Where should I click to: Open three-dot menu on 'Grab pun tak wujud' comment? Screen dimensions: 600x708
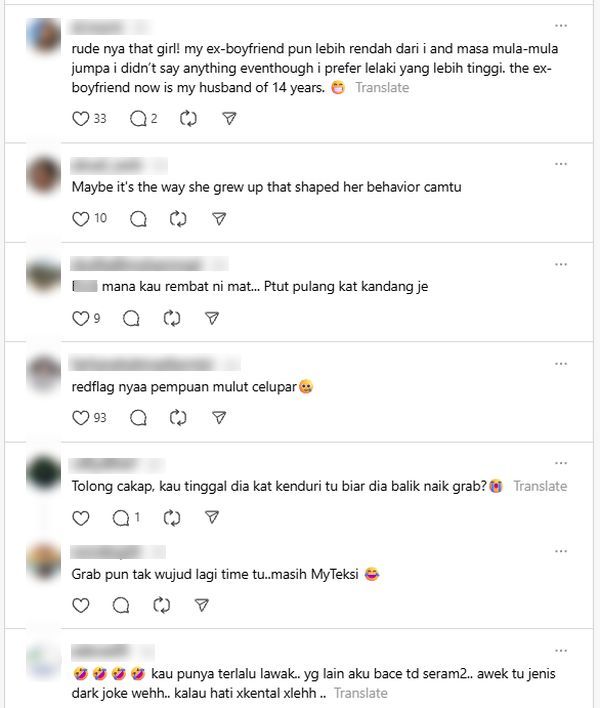click(x=561, y=551)
